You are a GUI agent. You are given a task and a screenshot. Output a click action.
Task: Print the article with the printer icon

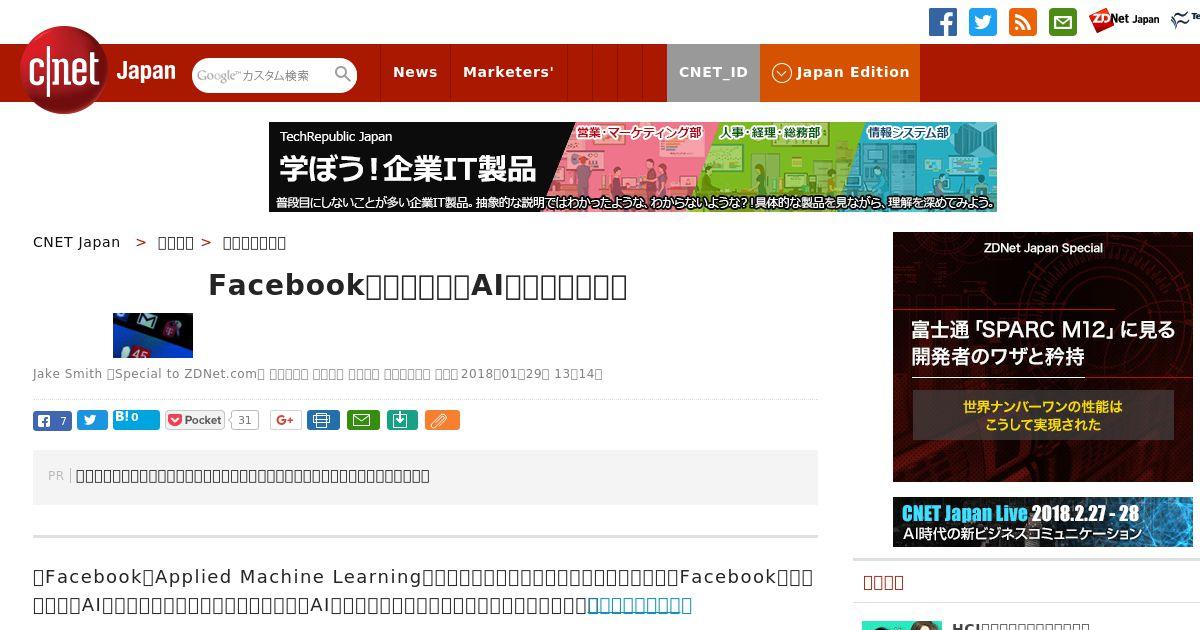point(323,421)
